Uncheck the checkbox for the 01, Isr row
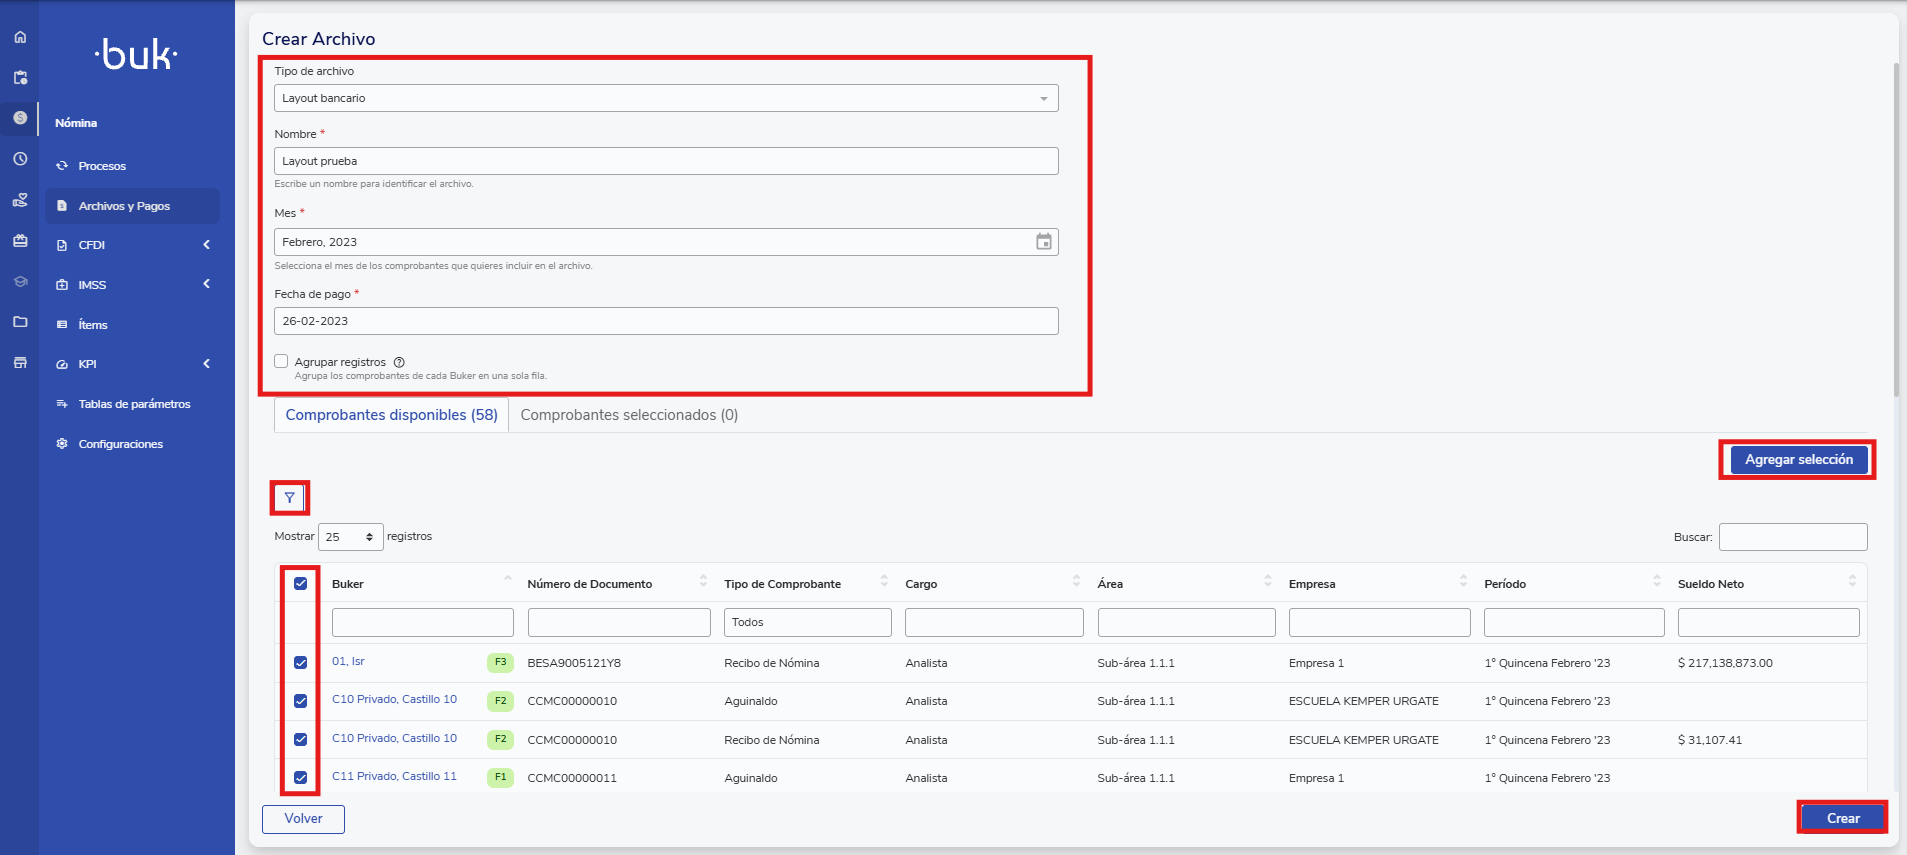Screen dimensions: 1907x855 click(300, 662)
